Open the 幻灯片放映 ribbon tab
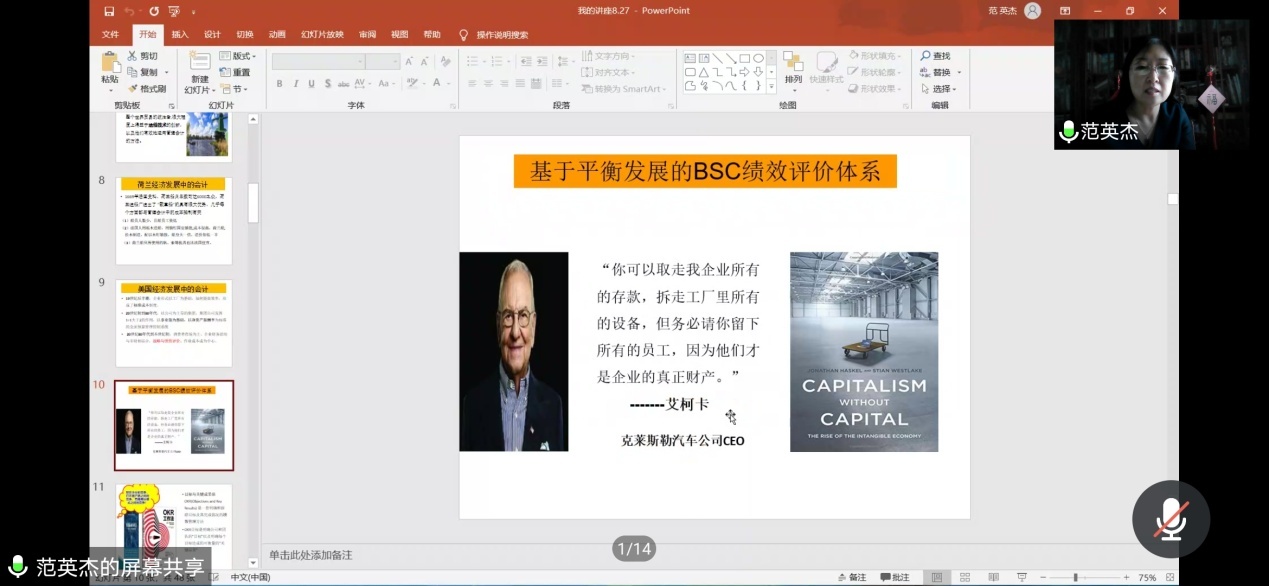 click(x=322, y=33)
